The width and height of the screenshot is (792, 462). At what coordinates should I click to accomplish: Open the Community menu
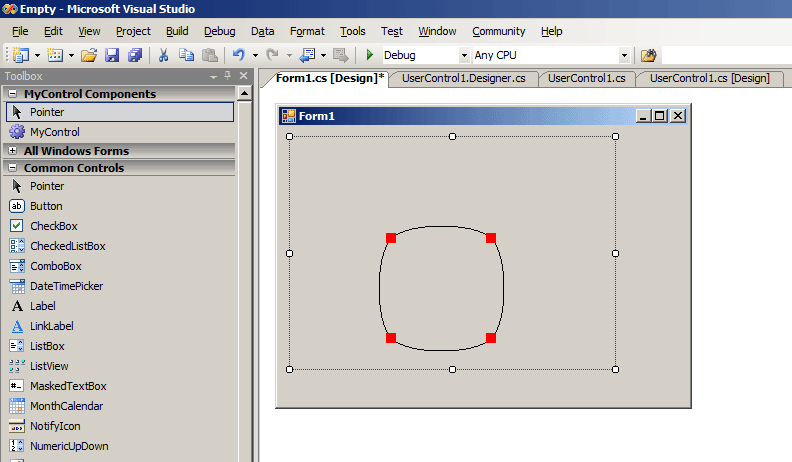499,31
